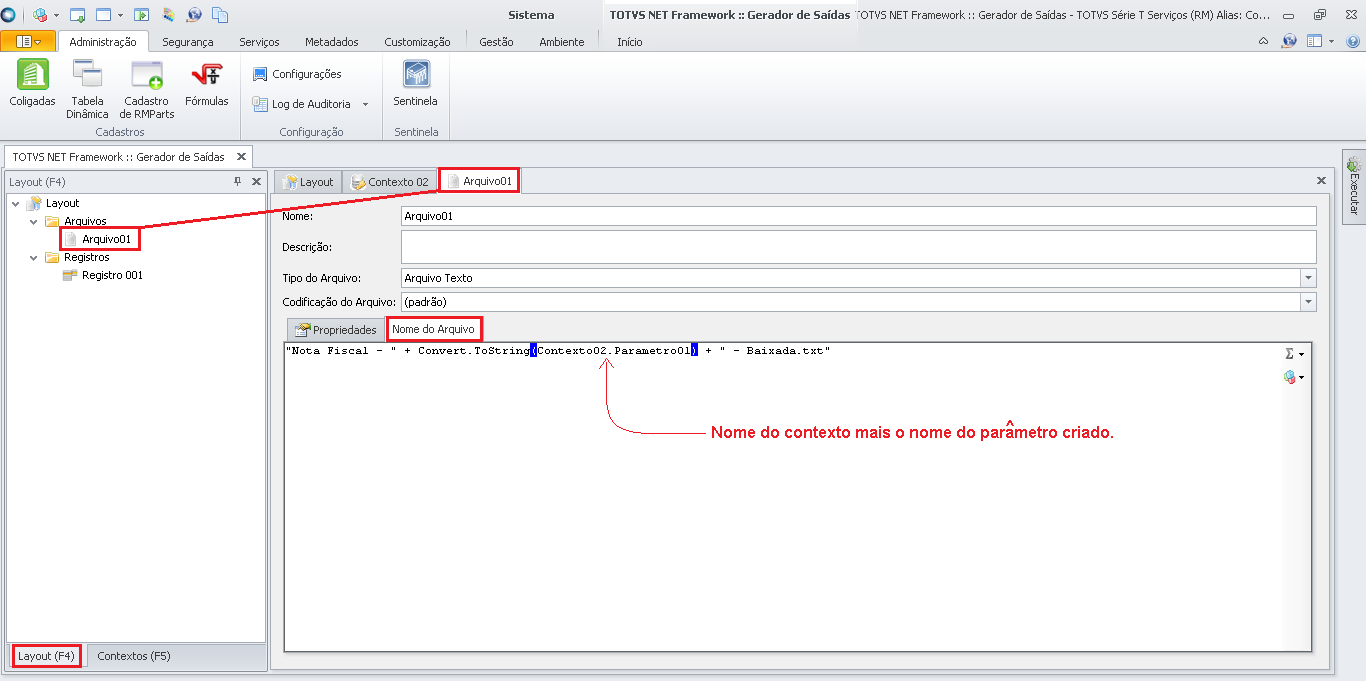Click inside the file name expression editor
This screenshot has height=681, width=1366.
coord(782,496)
